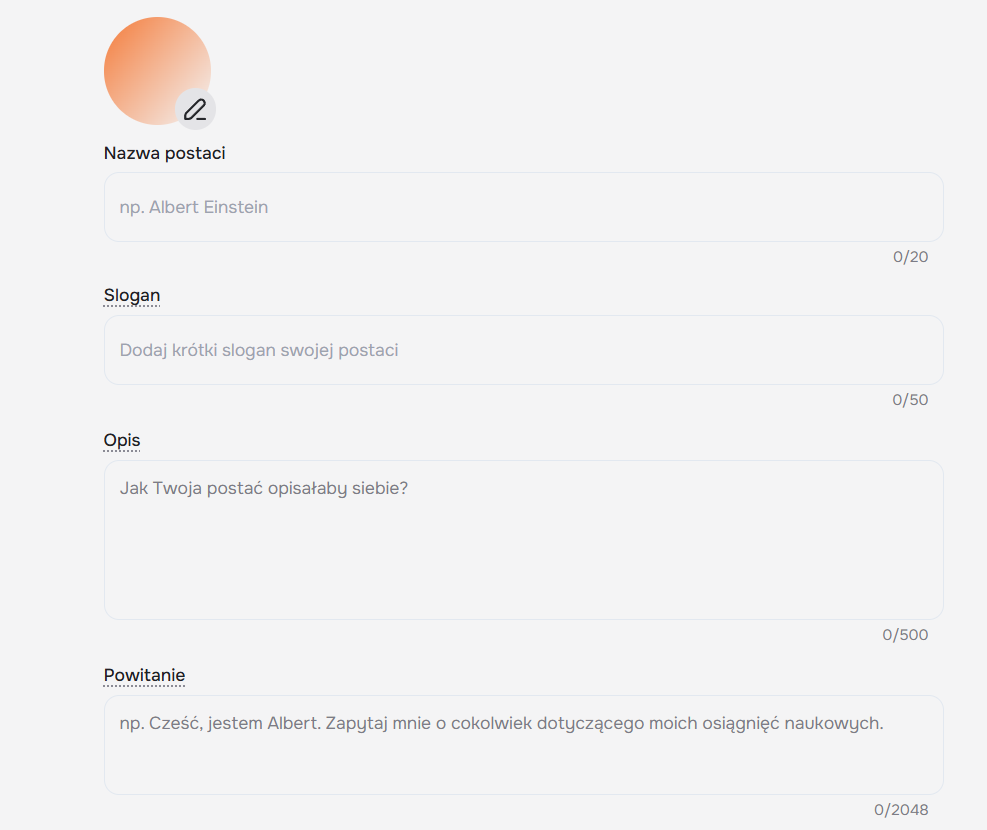Click the 0/50 slogan counter
The image size is (987, 830).
pyautogui.click(x=910, y=400)
